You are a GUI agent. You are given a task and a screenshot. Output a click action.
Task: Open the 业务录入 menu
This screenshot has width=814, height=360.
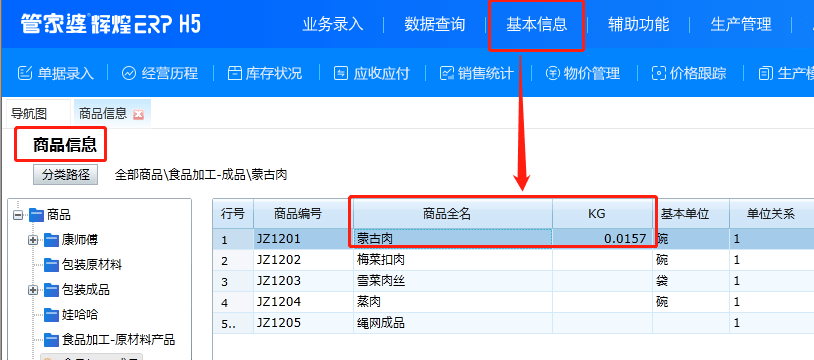click(x=333, y=24)
